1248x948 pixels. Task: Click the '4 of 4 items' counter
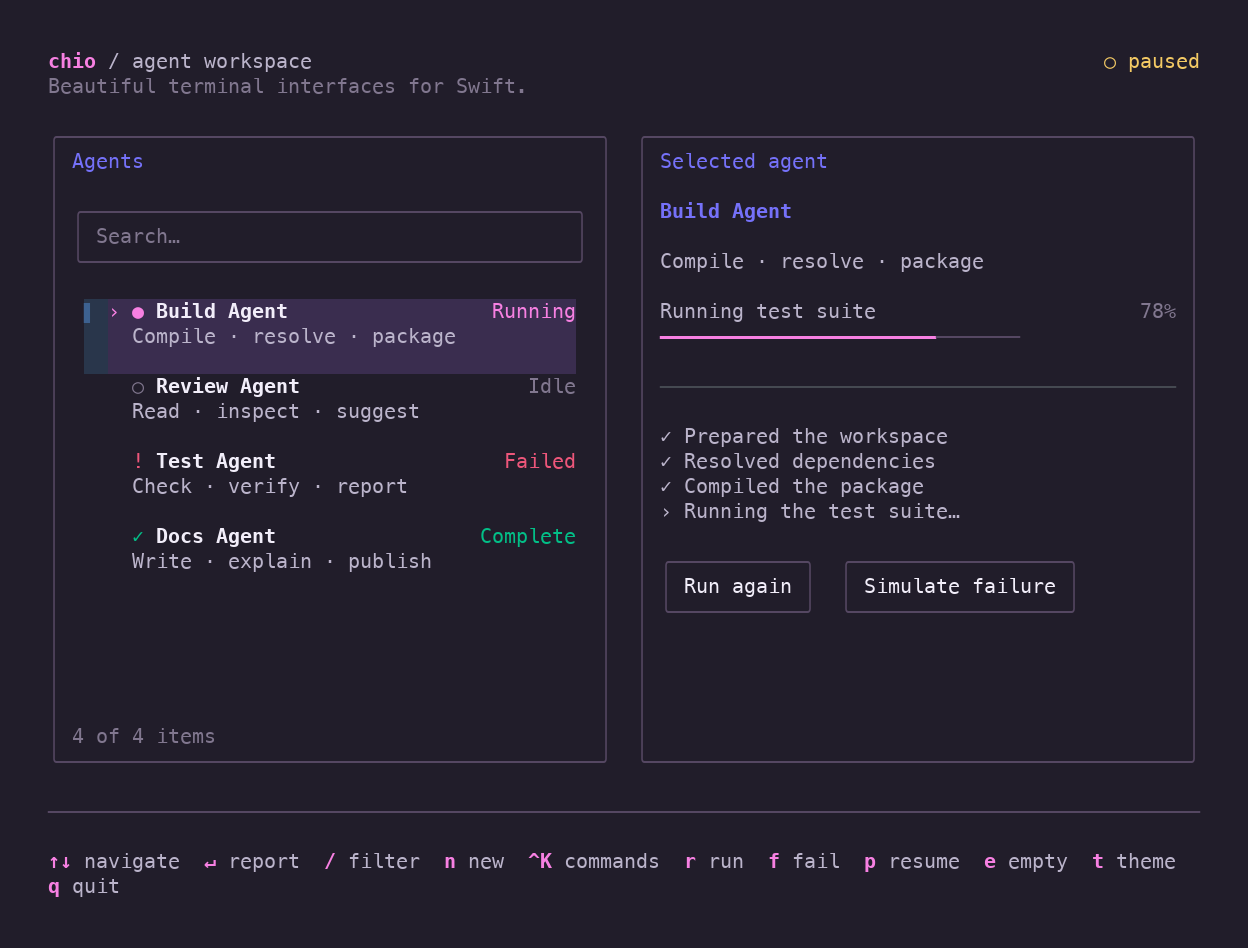pos(144,737)
